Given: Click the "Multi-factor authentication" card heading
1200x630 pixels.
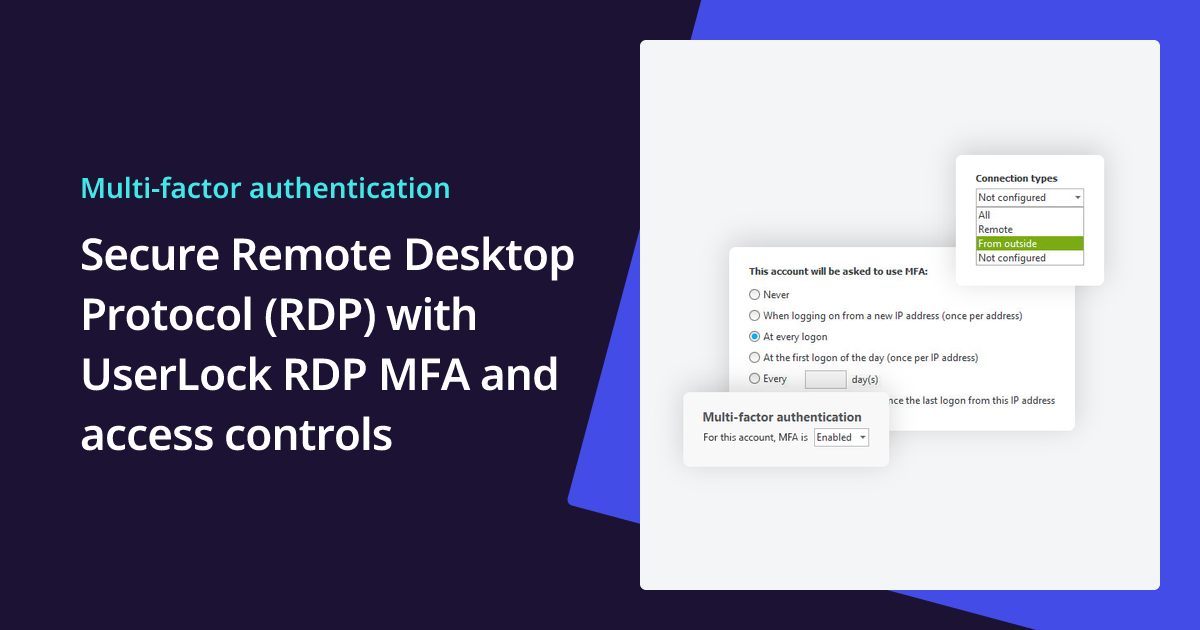Looking at the screenshot, I should tap(783, 416).
